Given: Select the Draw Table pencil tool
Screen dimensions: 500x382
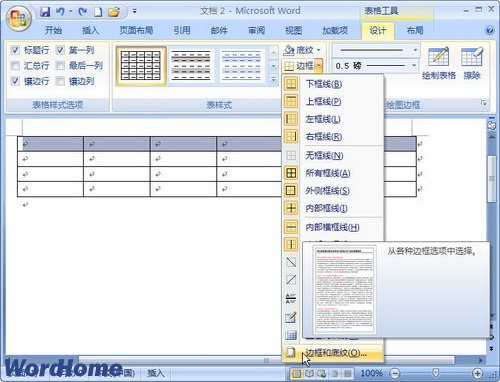Looking at the screenshot, I should tap(439, 63).
